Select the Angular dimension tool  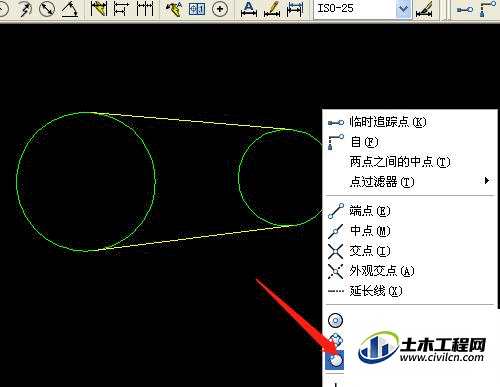[70, 9]
